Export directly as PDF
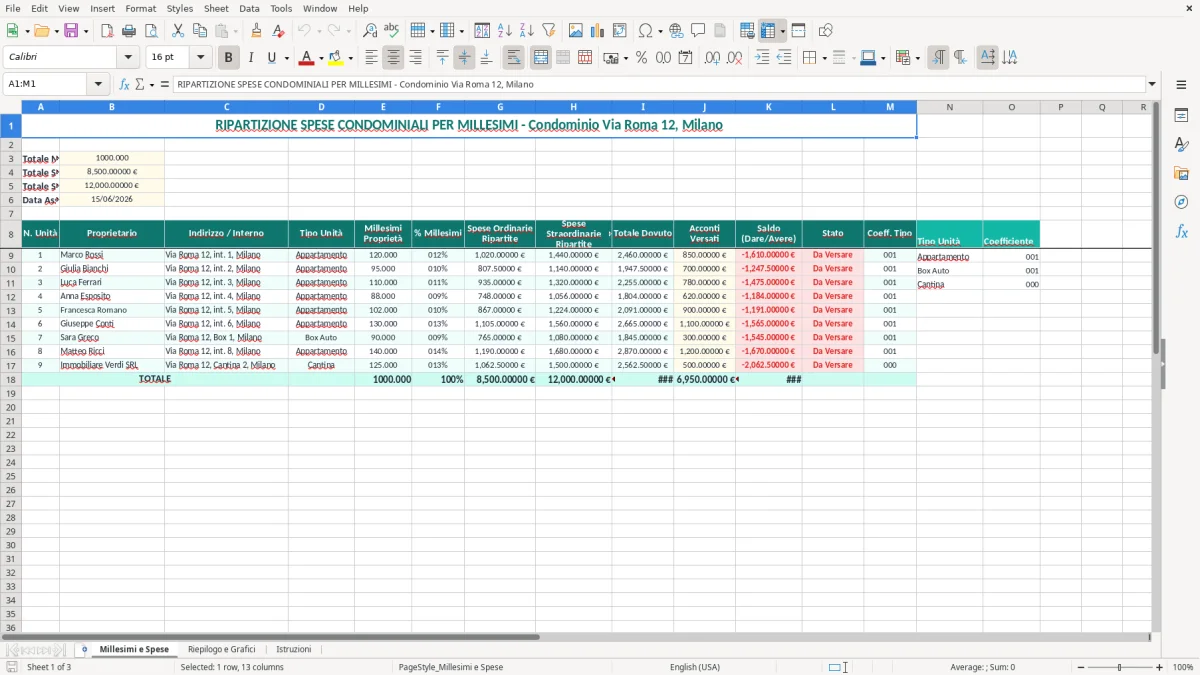The width and height of the screenshot is (1200, 675). (x=107, y=31)
